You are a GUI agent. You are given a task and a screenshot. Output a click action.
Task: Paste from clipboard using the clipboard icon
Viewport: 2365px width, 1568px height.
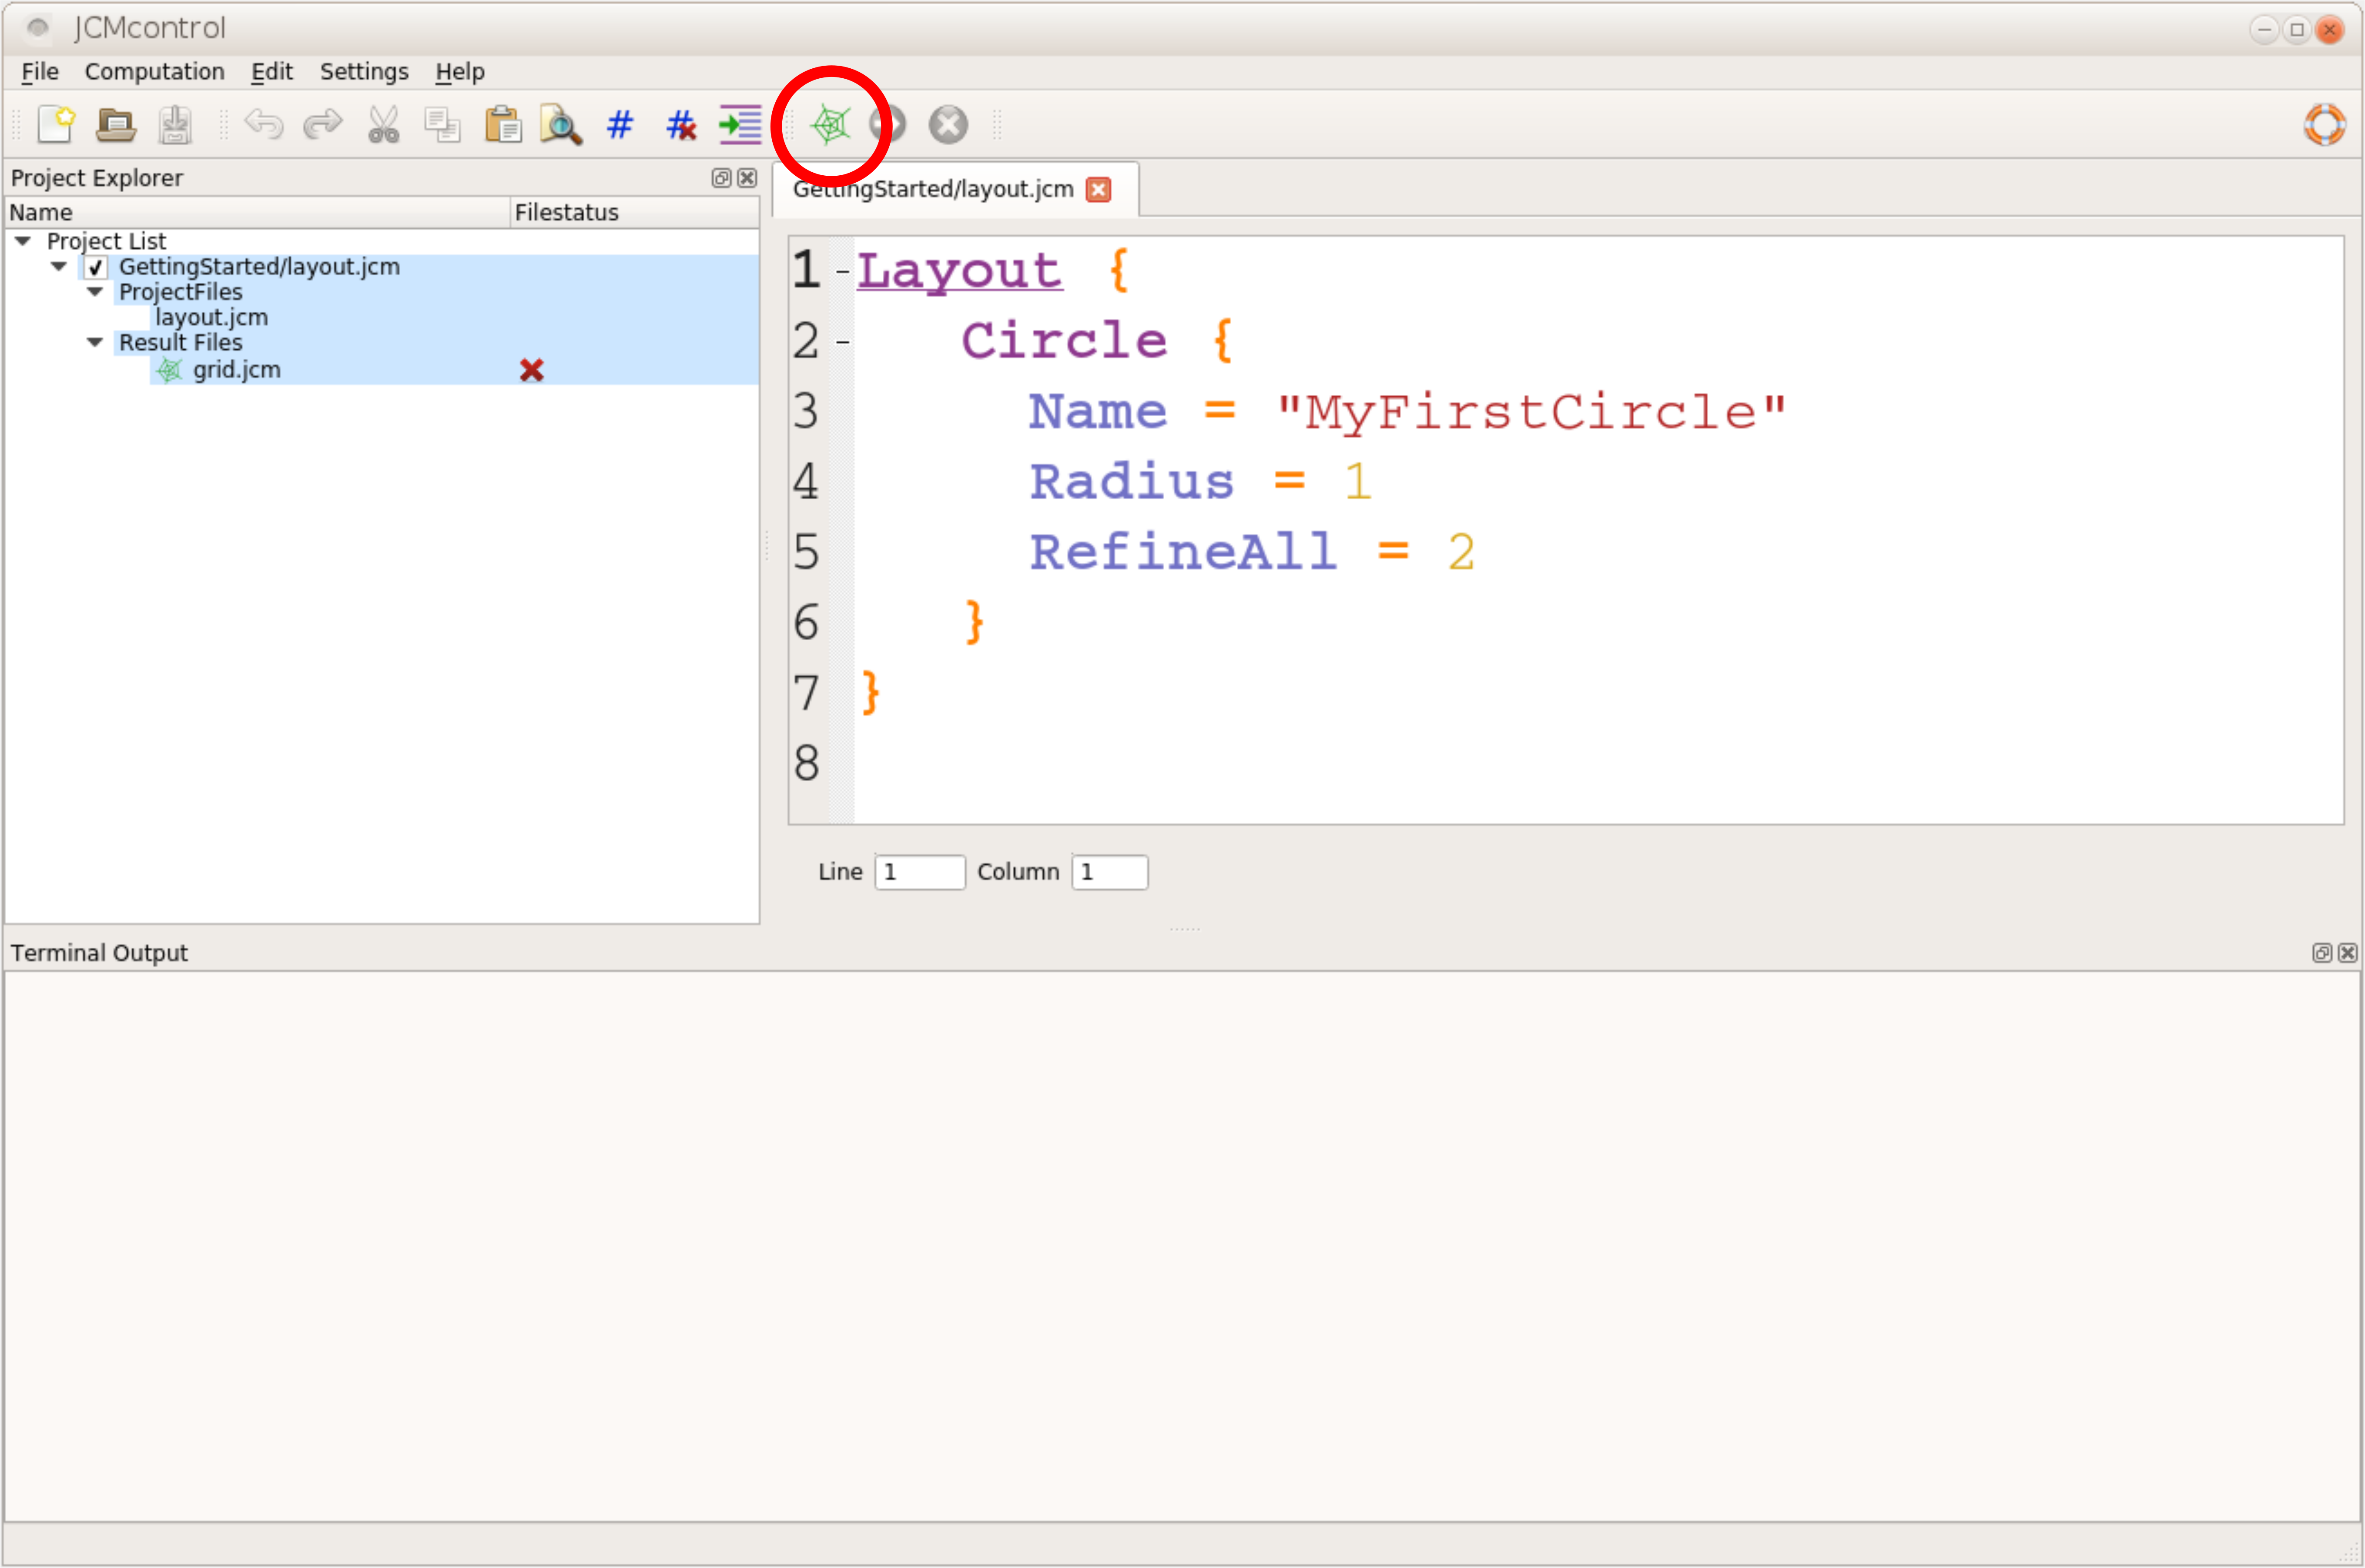point(503,125)
